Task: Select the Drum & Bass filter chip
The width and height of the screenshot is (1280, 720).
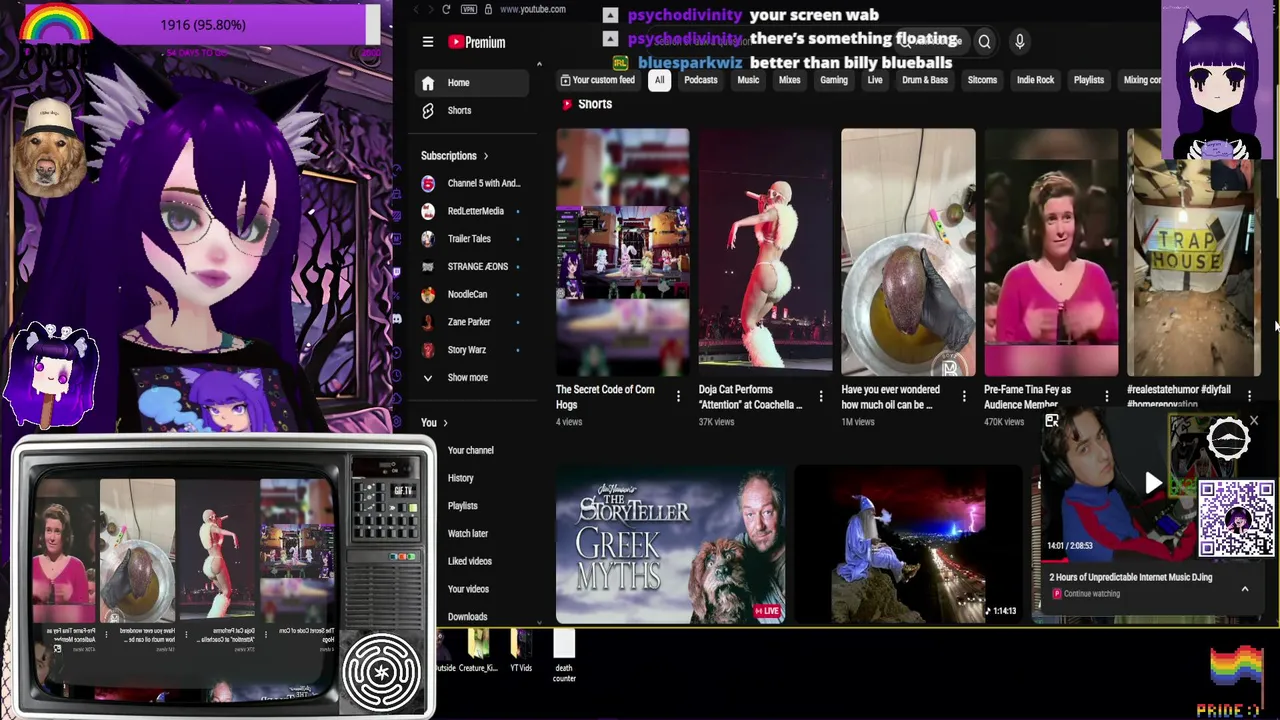Action: tap(925, 80)
